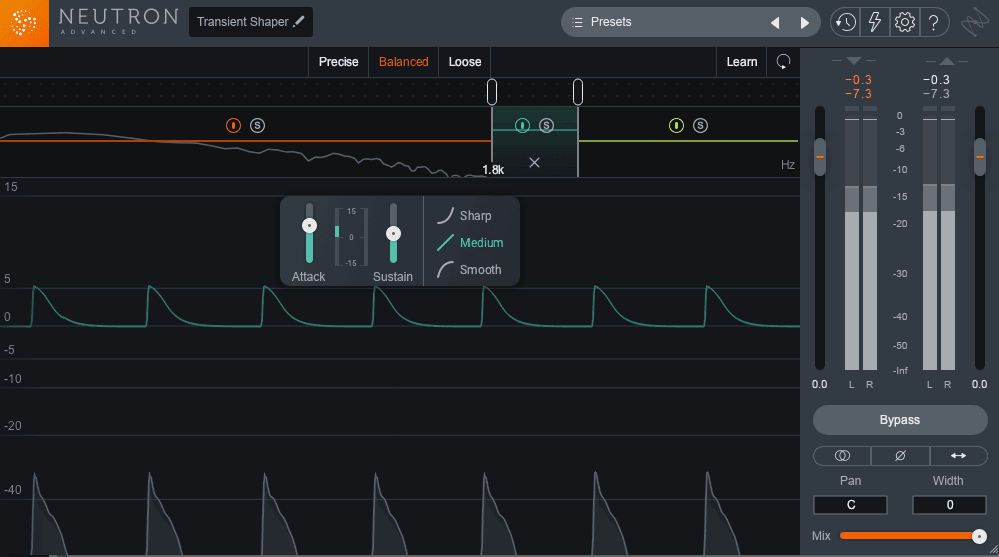Click the window resize grip icon
The image size is (999, 557).
point(993,550)
